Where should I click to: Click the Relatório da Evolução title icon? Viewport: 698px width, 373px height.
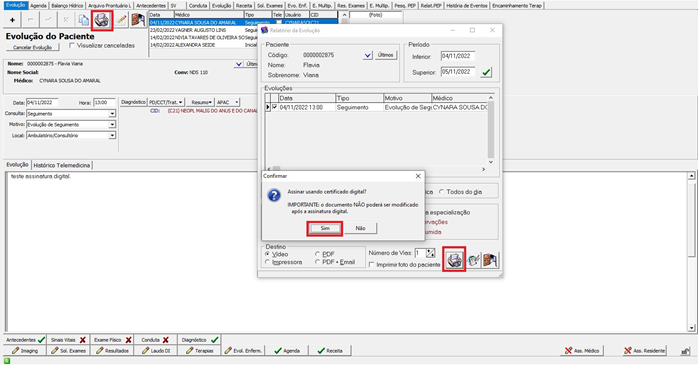click(x=264, y=30)
